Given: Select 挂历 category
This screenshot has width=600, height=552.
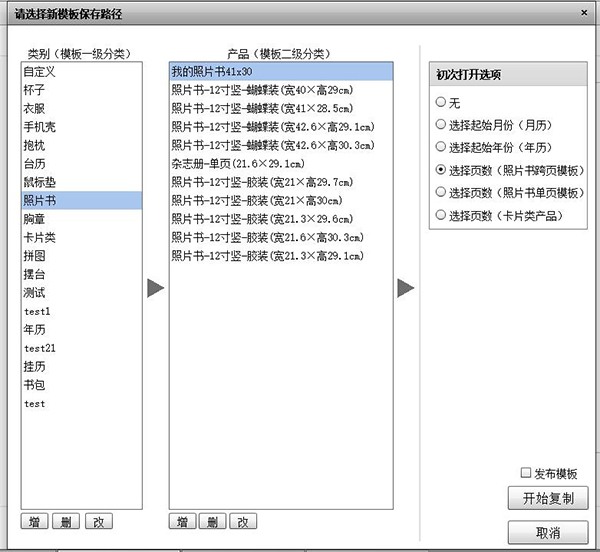Looking at the screenshot, I should point(82,366).
